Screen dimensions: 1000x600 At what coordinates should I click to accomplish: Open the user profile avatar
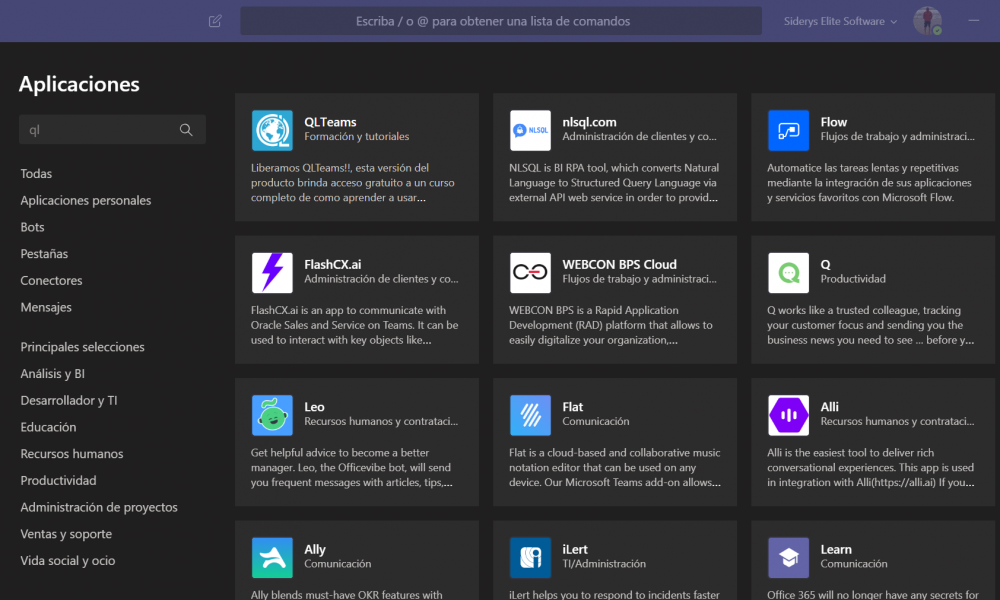927,20
